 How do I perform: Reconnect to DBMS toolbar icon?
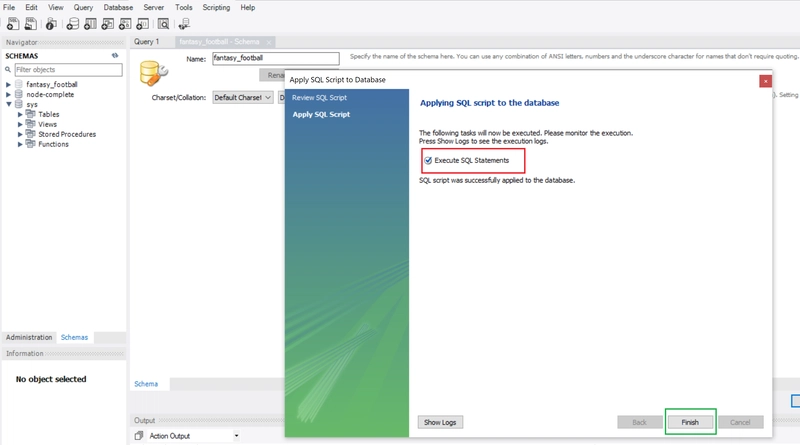pyautogui.click(x=184, y=23)
